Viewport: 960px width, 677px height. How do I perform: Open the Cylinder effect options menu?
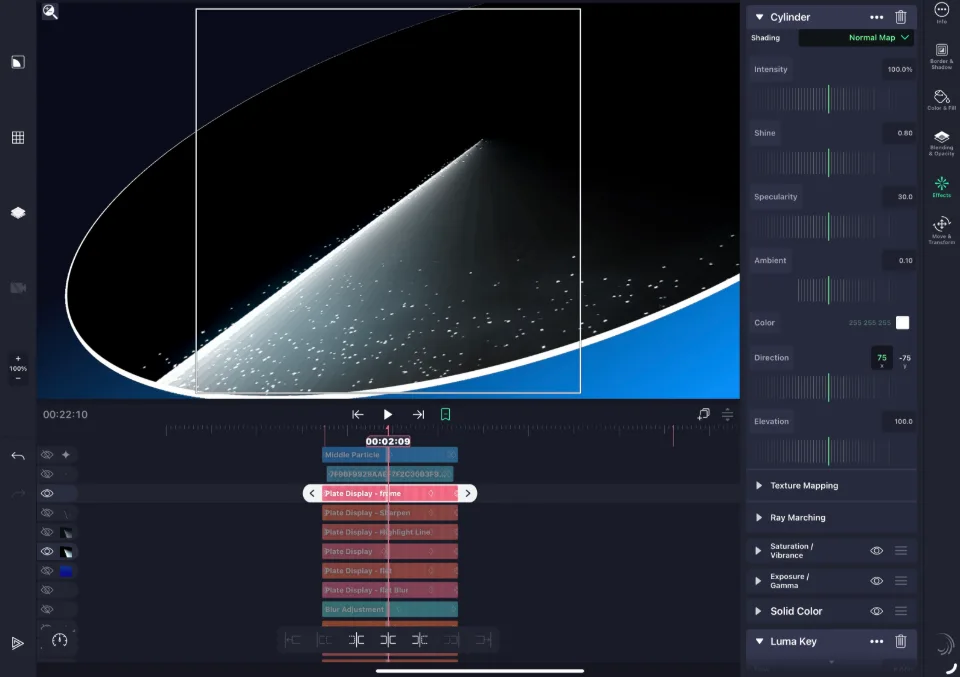coord(876,17)
